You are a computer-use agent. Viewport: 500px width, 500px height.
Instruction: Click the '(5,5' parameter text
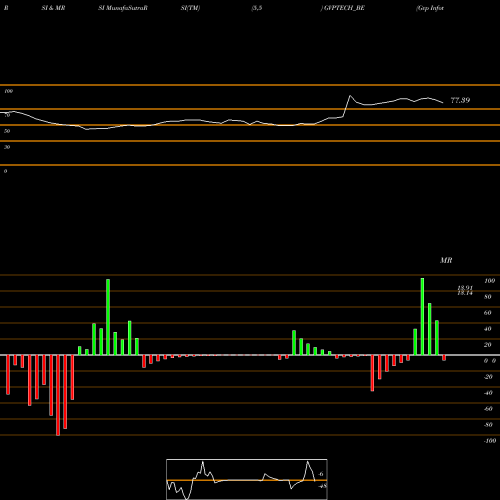click(257, 8)
